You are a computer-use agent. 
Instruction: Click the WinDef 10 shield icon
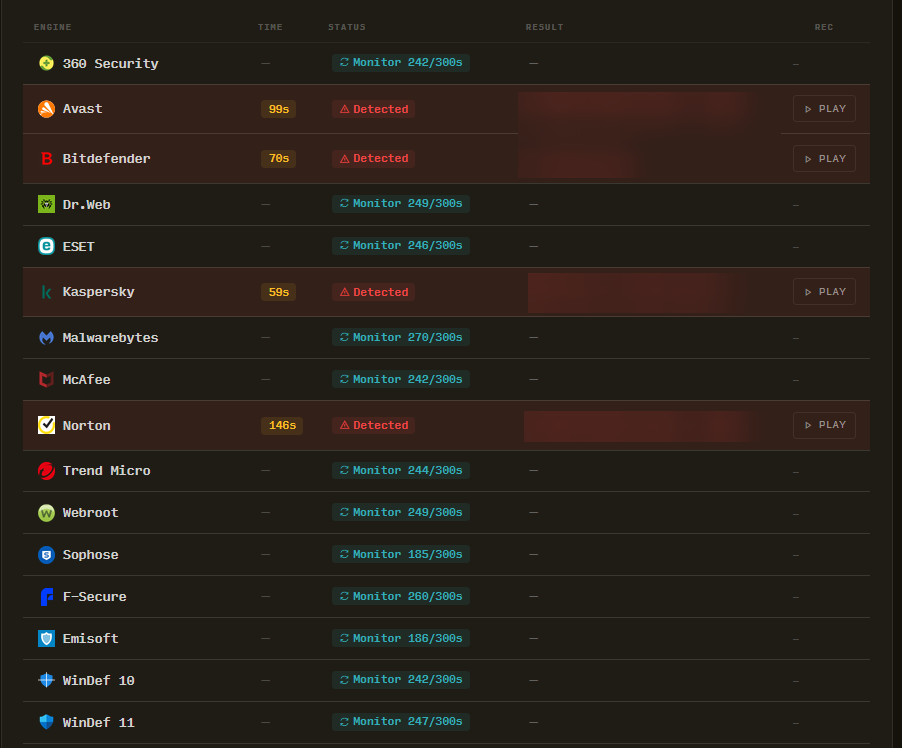pos(47,680)
